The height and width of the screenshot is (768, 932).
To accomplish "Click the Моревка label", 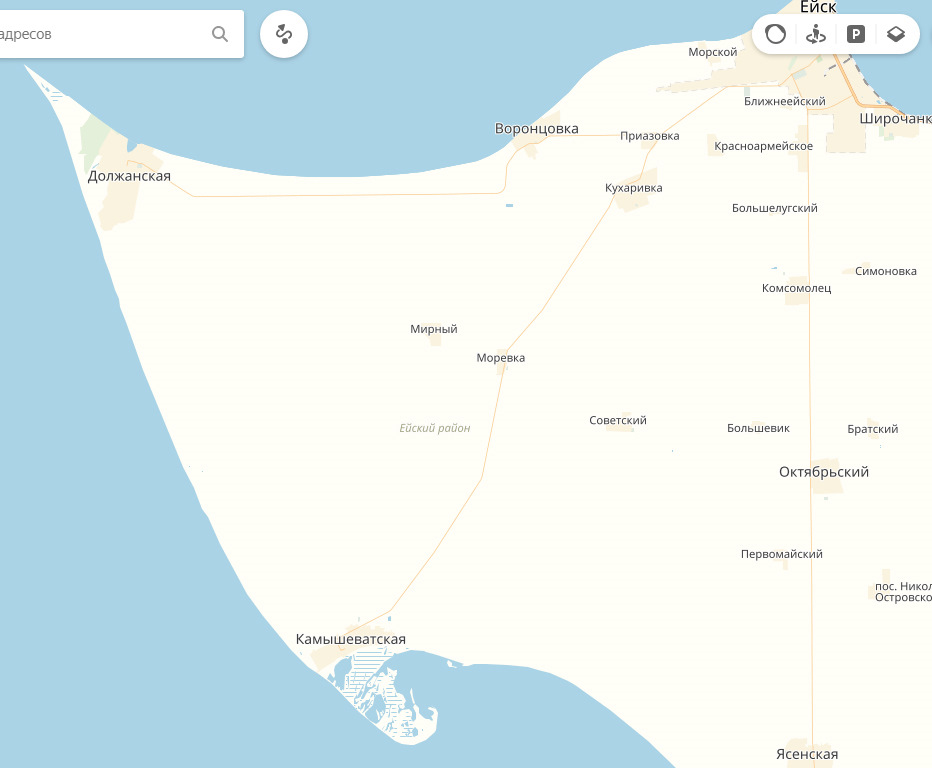I will [x=500, y=358].
